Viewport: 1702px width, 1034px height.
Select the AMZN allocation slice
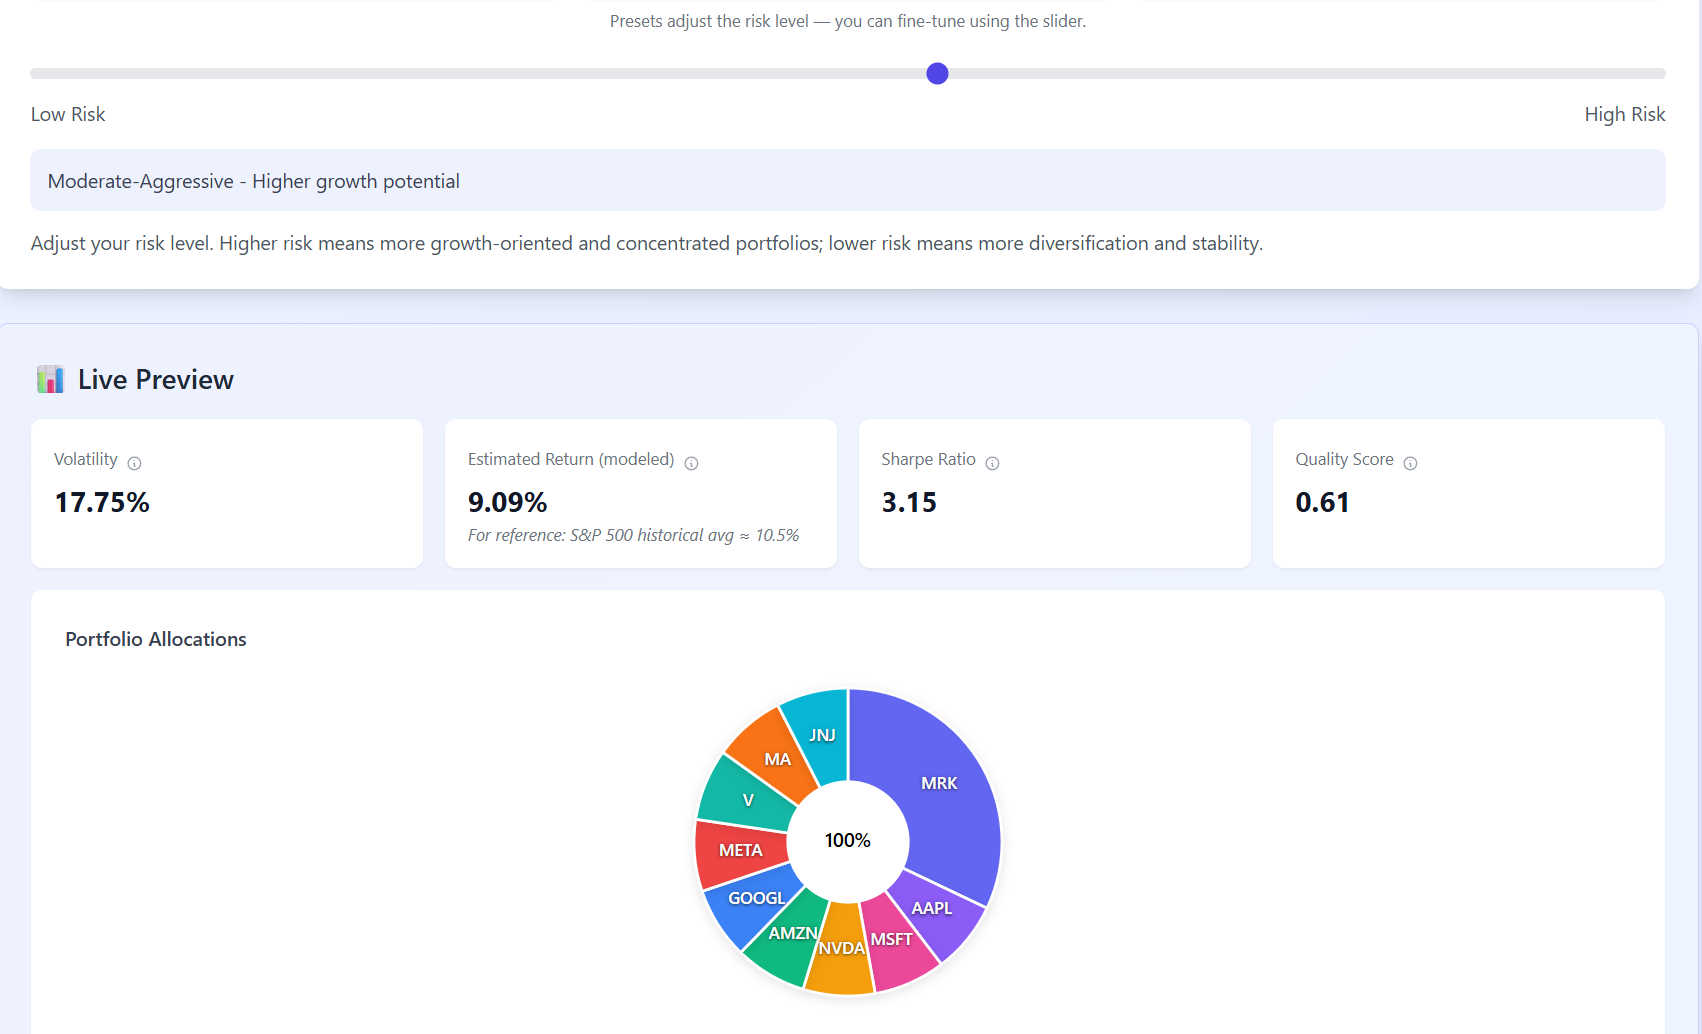791,933
